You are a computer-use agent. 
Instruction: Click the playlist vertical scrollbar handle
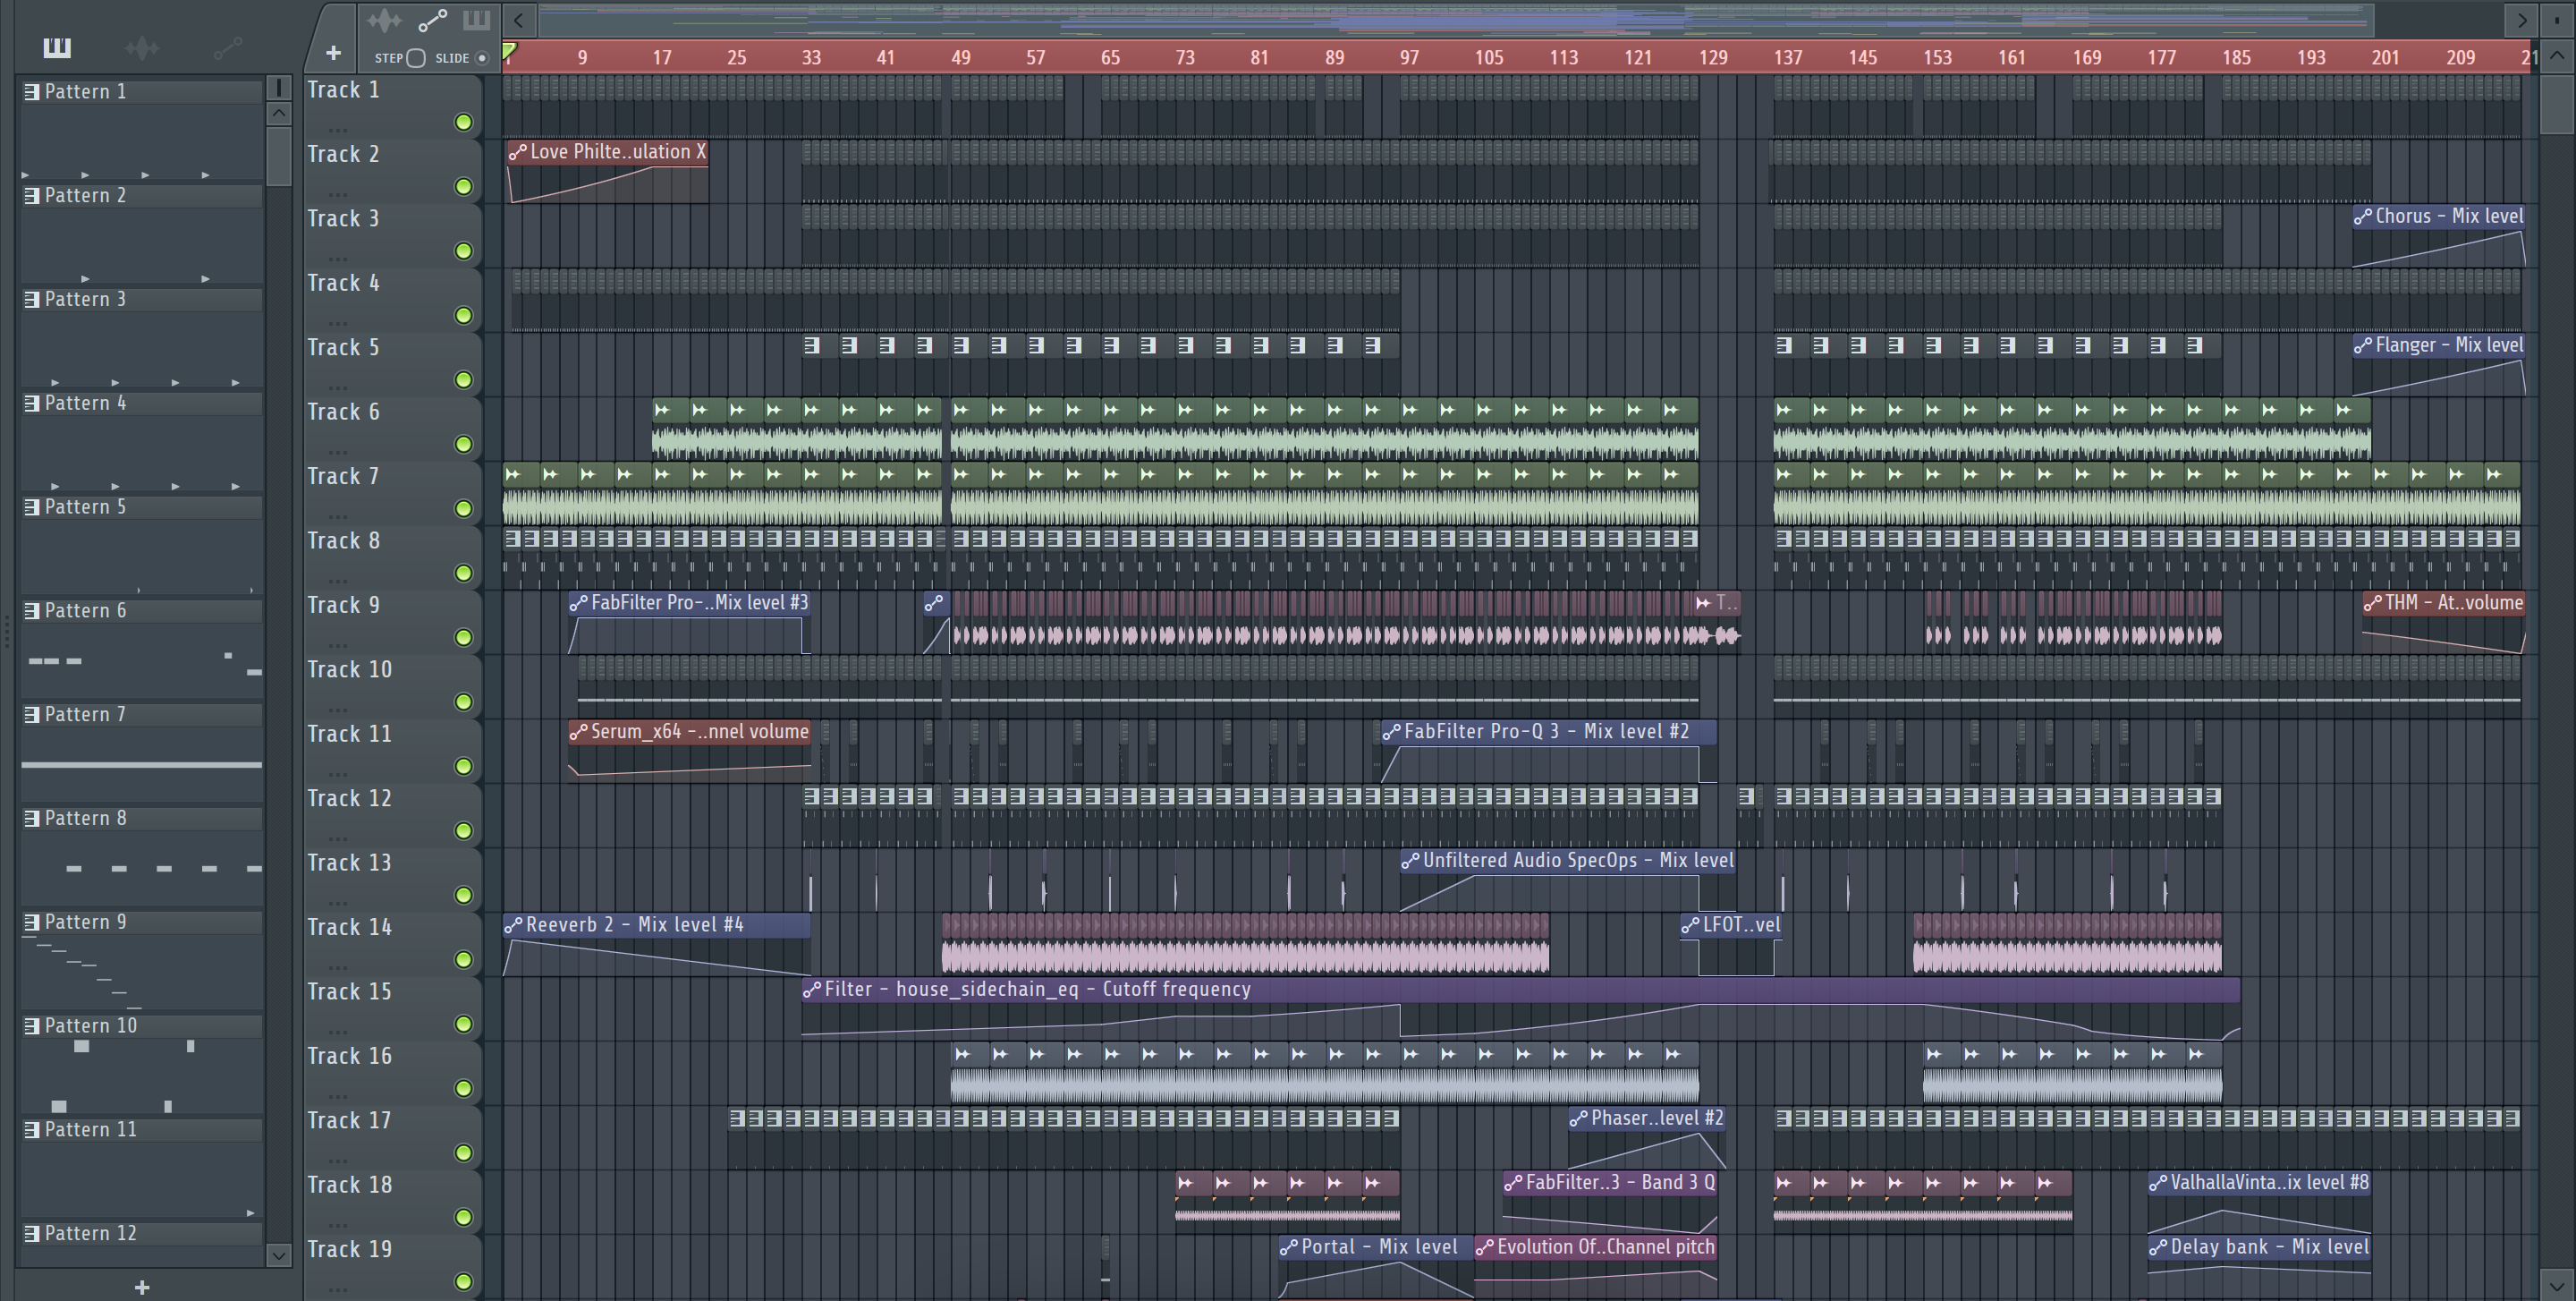2557,105
